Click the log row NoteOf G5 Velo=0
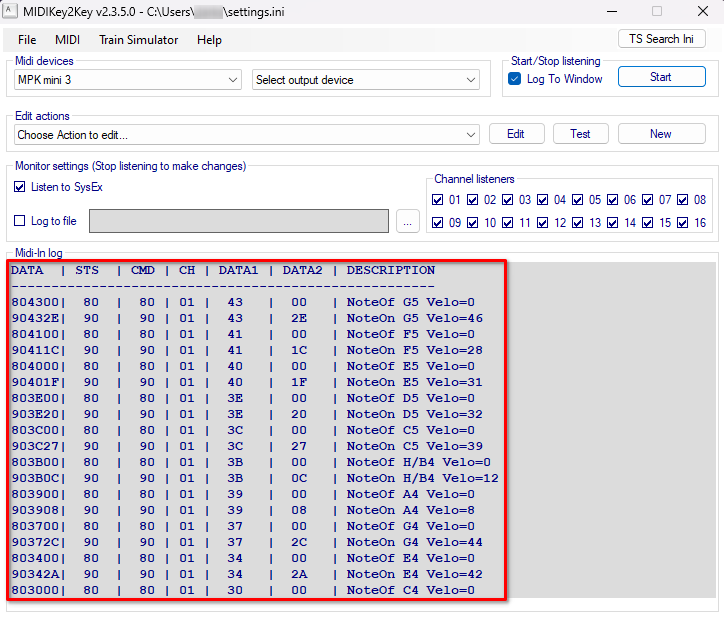This screenshot has width=724, height=625. (x=243, y=302)
